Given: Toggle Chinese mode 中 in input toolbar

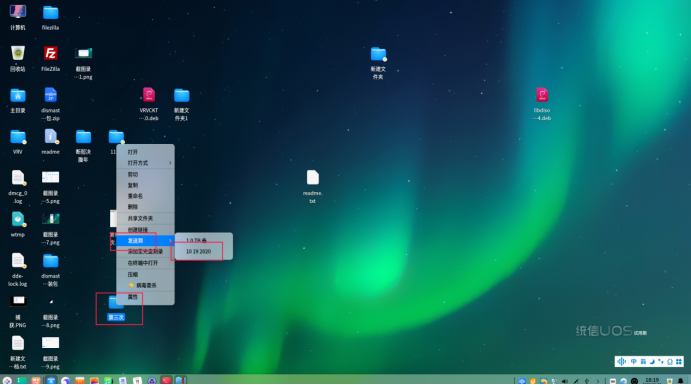Looking at the screenshot, I should click(633, 362).
